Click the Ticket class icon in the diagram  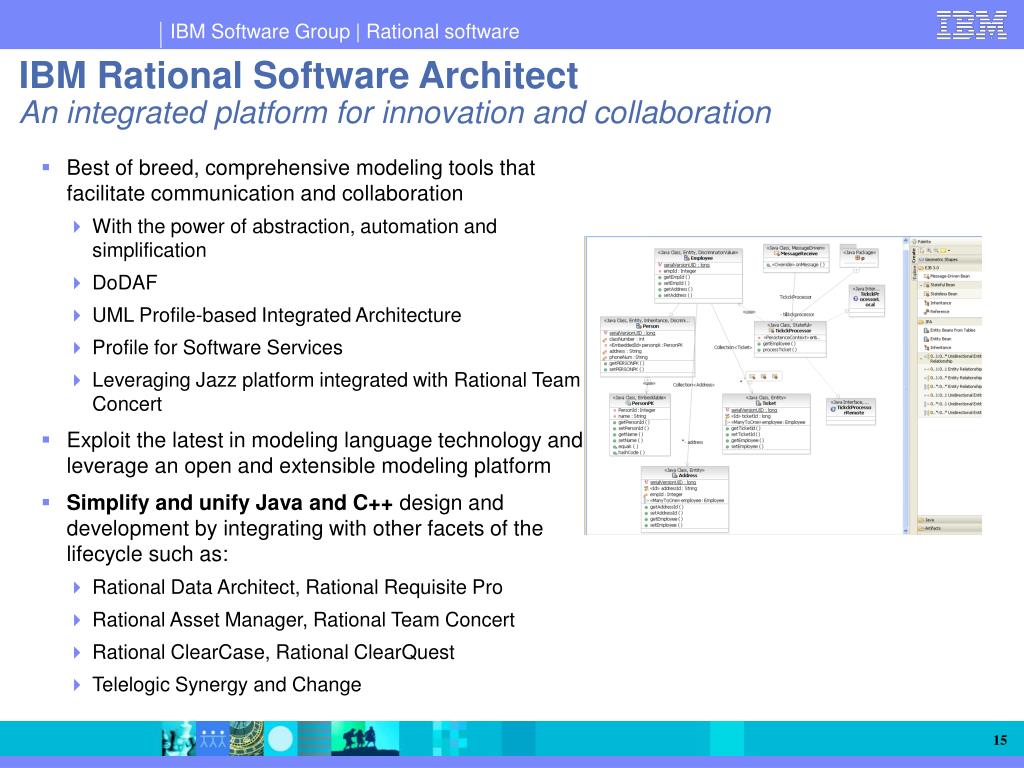tap(758, 403)
